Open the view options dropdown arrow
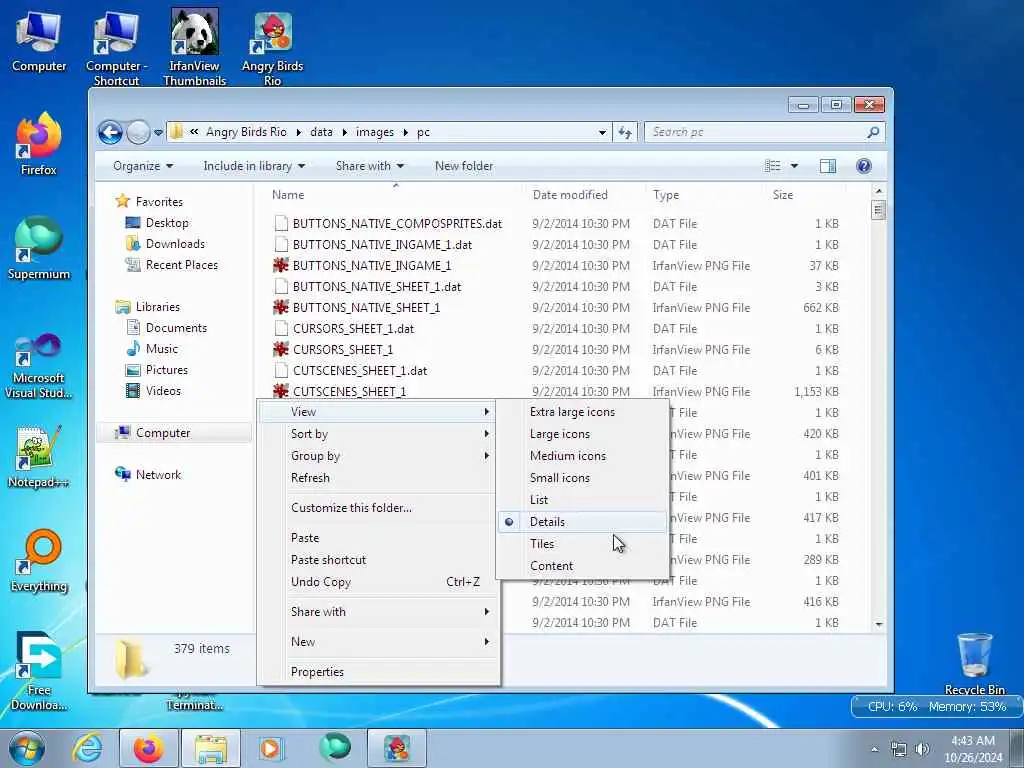 (794, 166)
